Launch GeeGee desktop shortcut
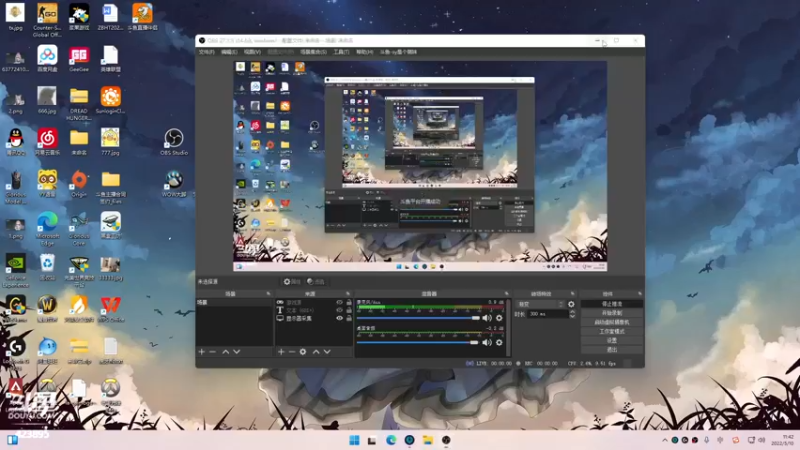This screenshot has width=800, height=450. [79, 58]
